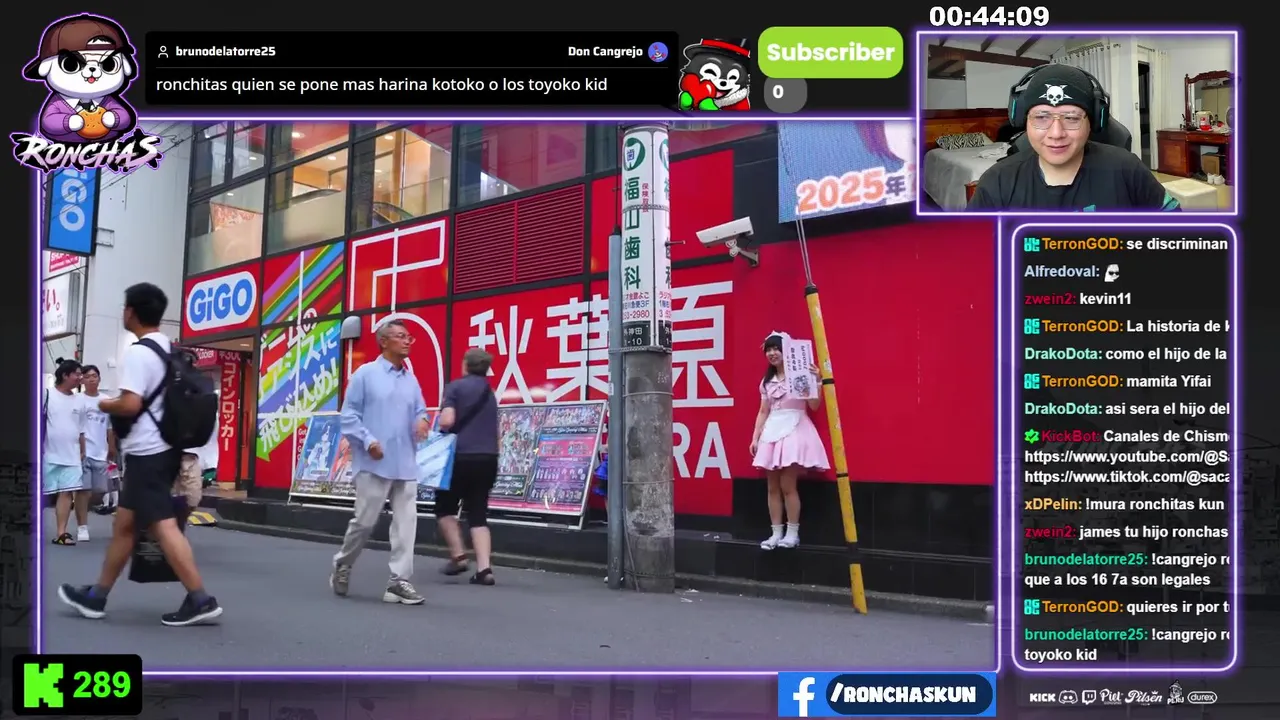Open the tiktok.com link in chat
1280x720 pixels.
(1126, 477)
